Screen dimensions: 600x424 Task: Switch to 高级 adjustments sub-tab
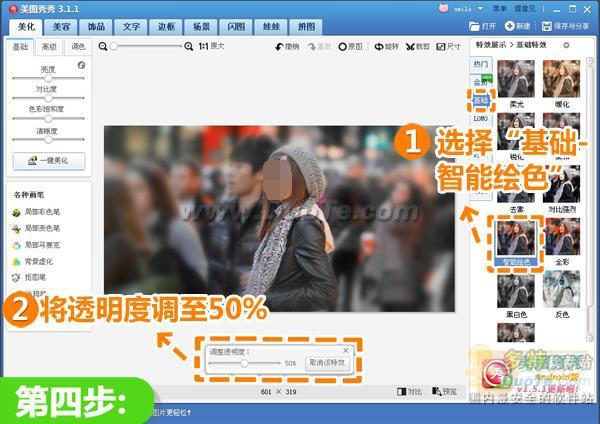tap(49, 47)
